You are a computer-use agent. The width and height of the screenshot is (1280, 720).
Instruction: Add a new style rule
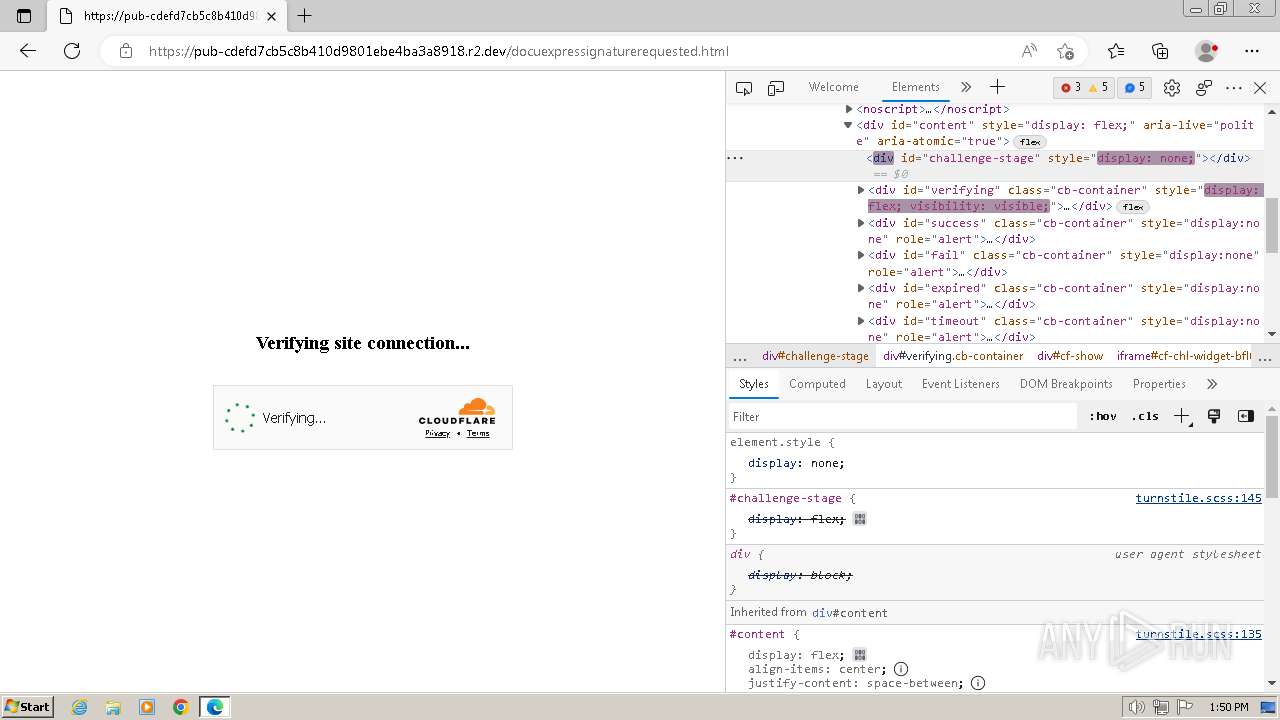(1182, 417)
